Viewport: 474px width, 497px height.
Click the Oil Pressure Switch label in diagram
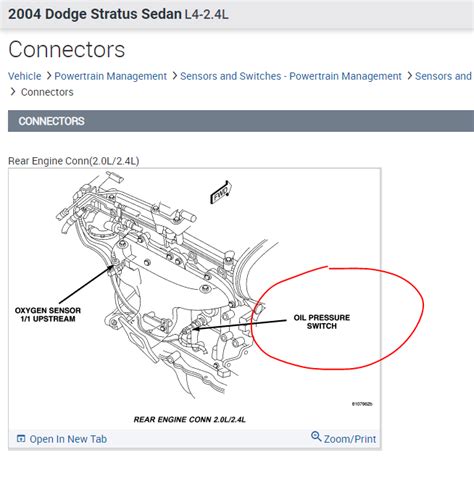point(322,322)
